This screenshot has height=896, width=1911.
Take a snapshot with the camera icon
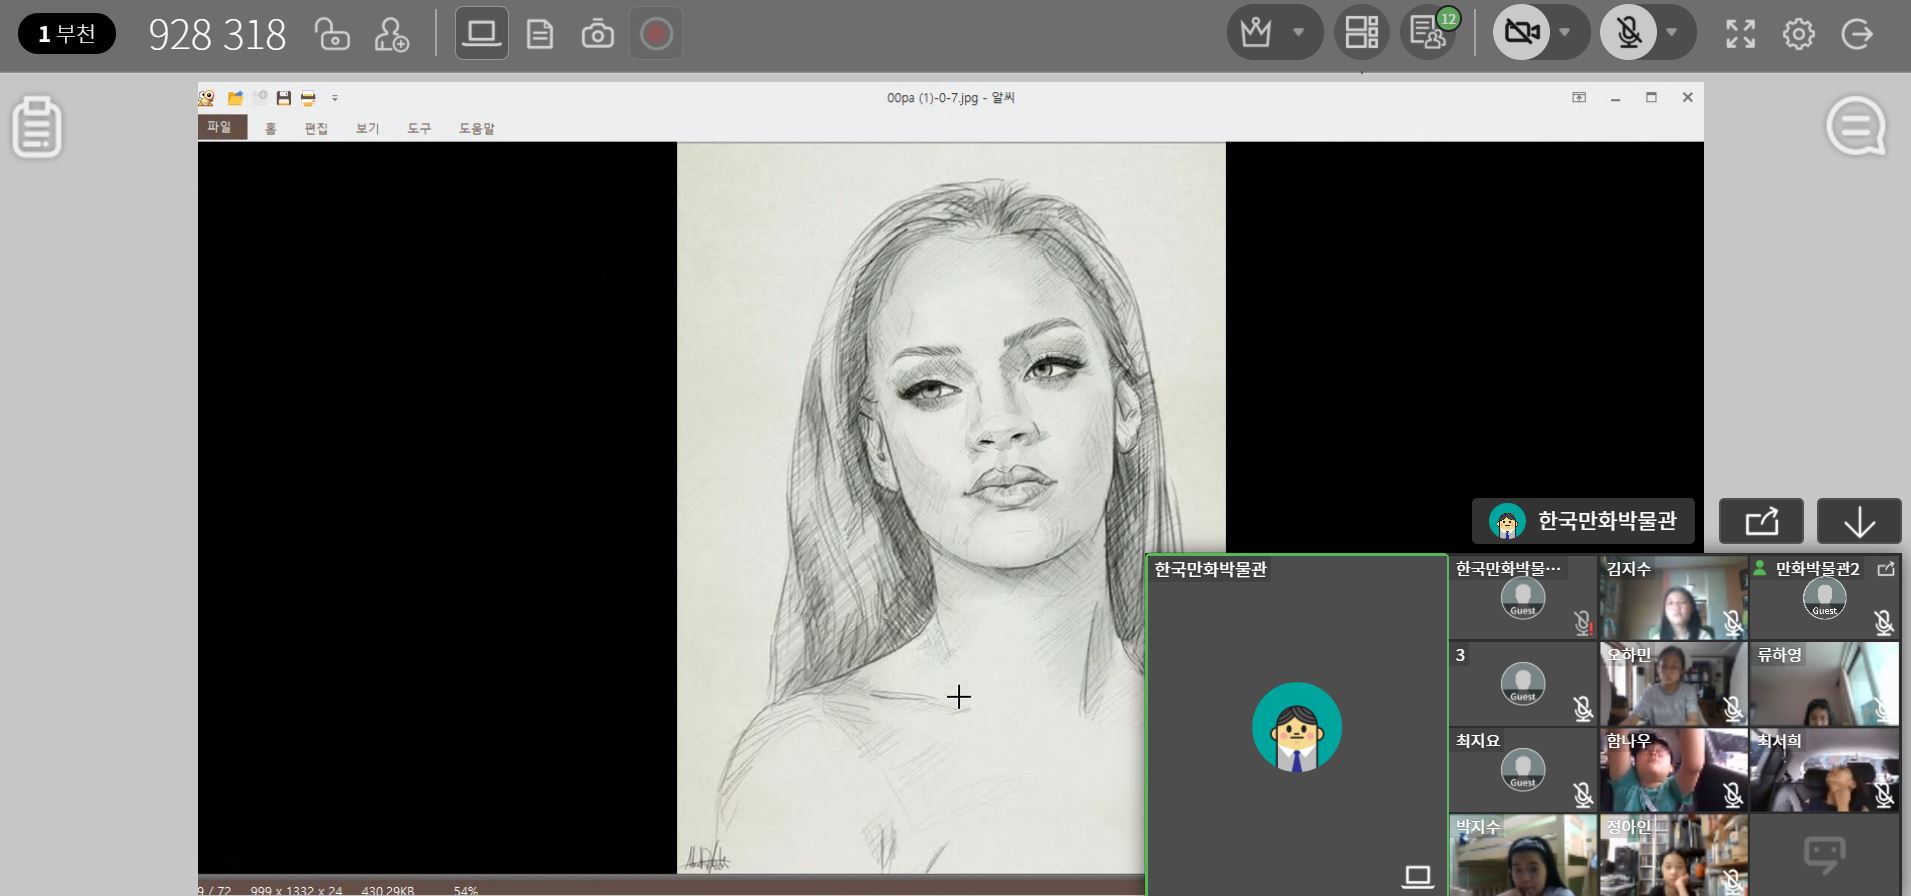598,35
